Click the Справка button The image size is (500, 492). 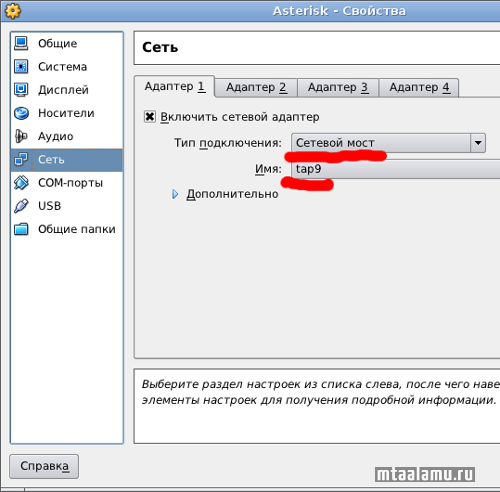(x=44, y=466)
